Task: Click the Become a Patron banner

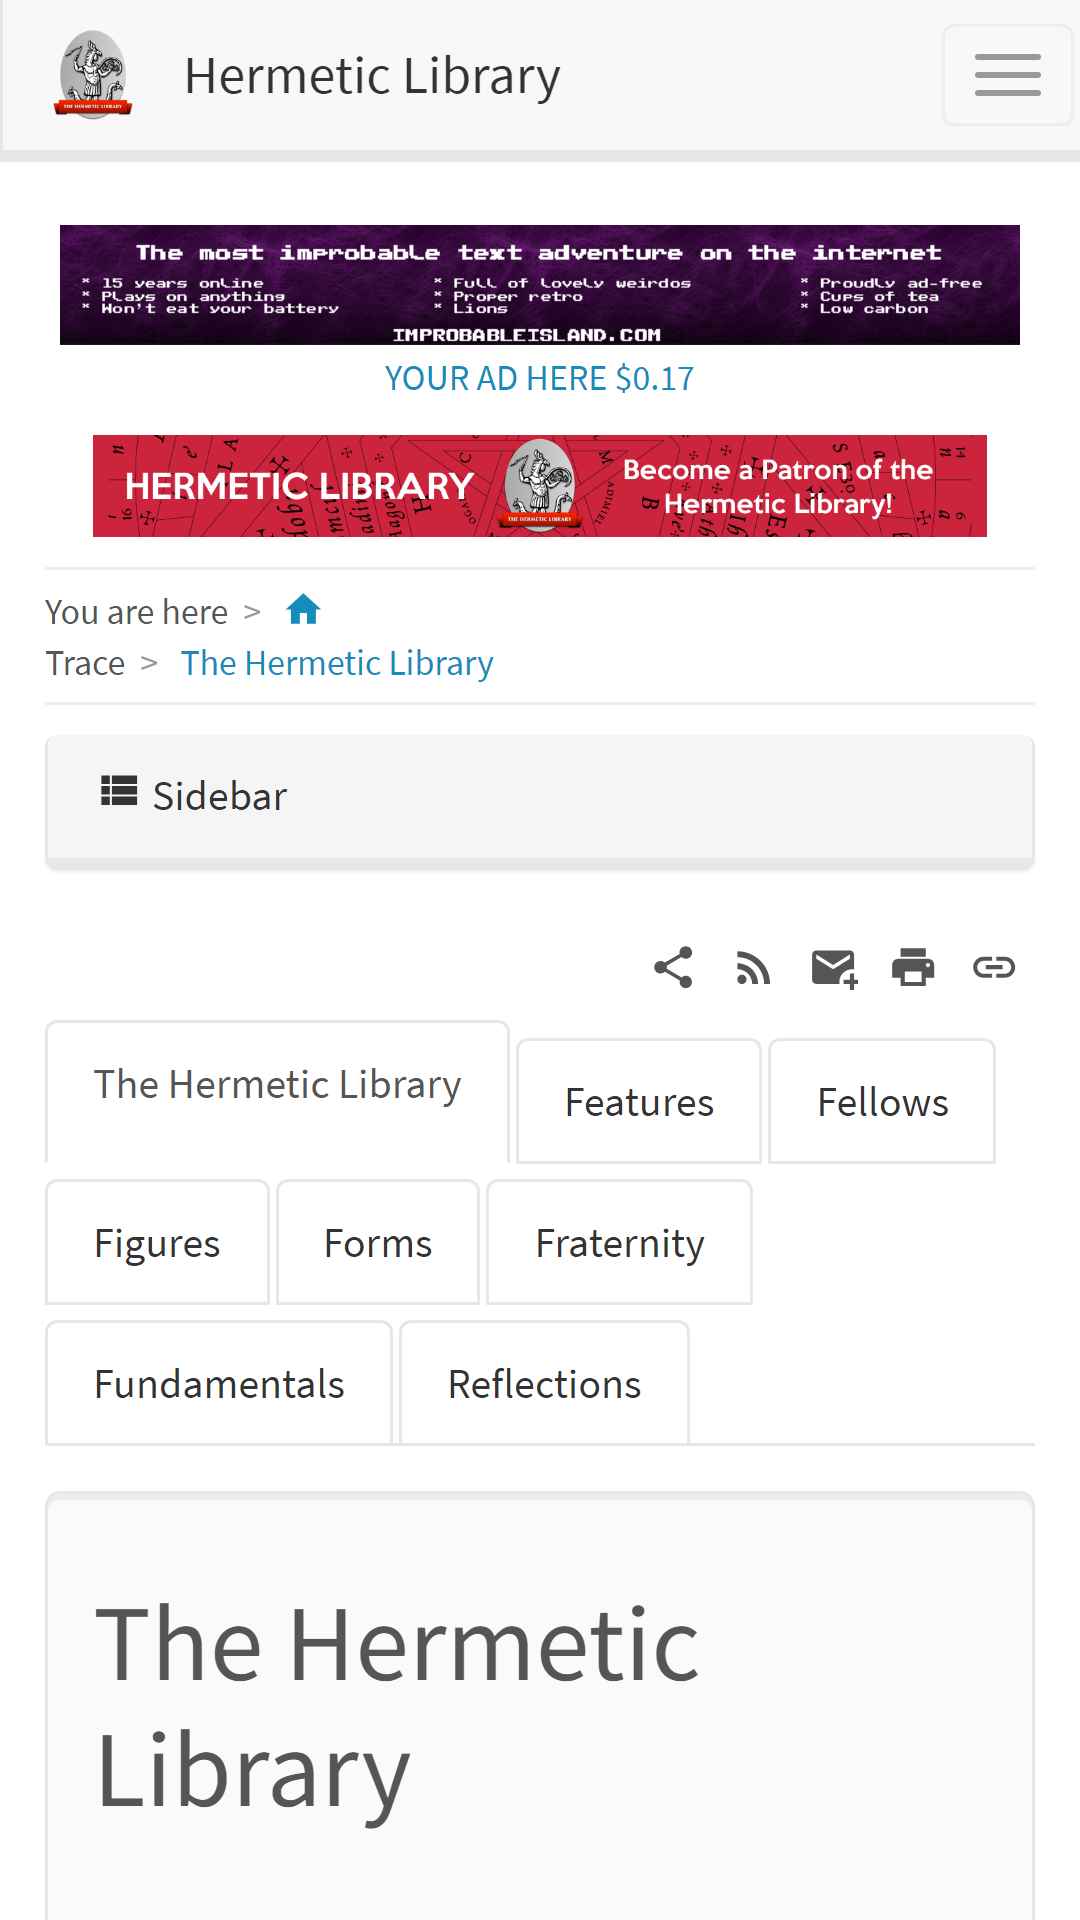Action: coord(540,486)
